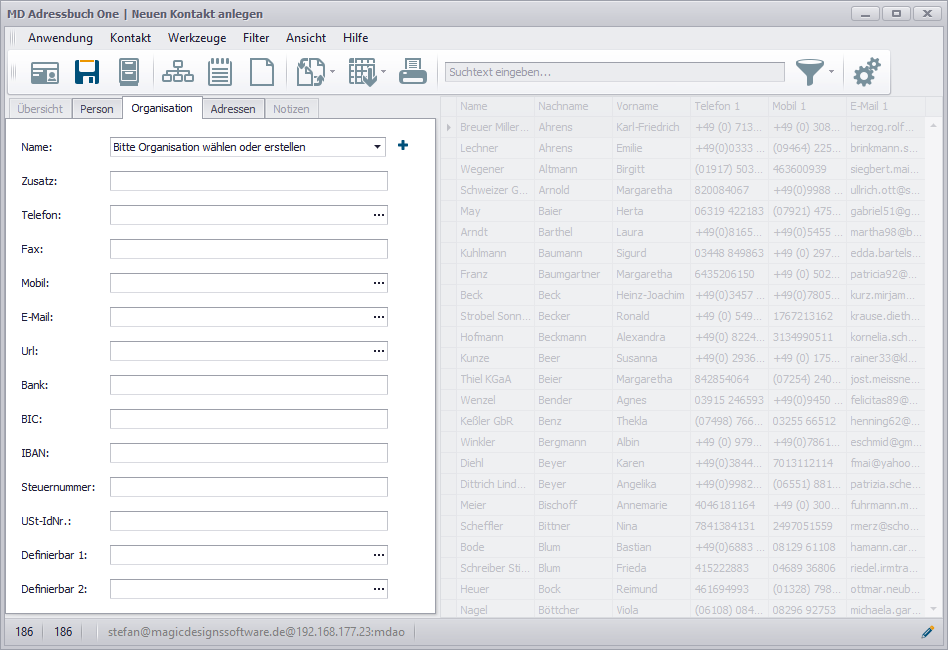Screen dimensions: 948x650
Task: Expand the funnel filter dropdown arrow
Action: (x=832, y=72)
